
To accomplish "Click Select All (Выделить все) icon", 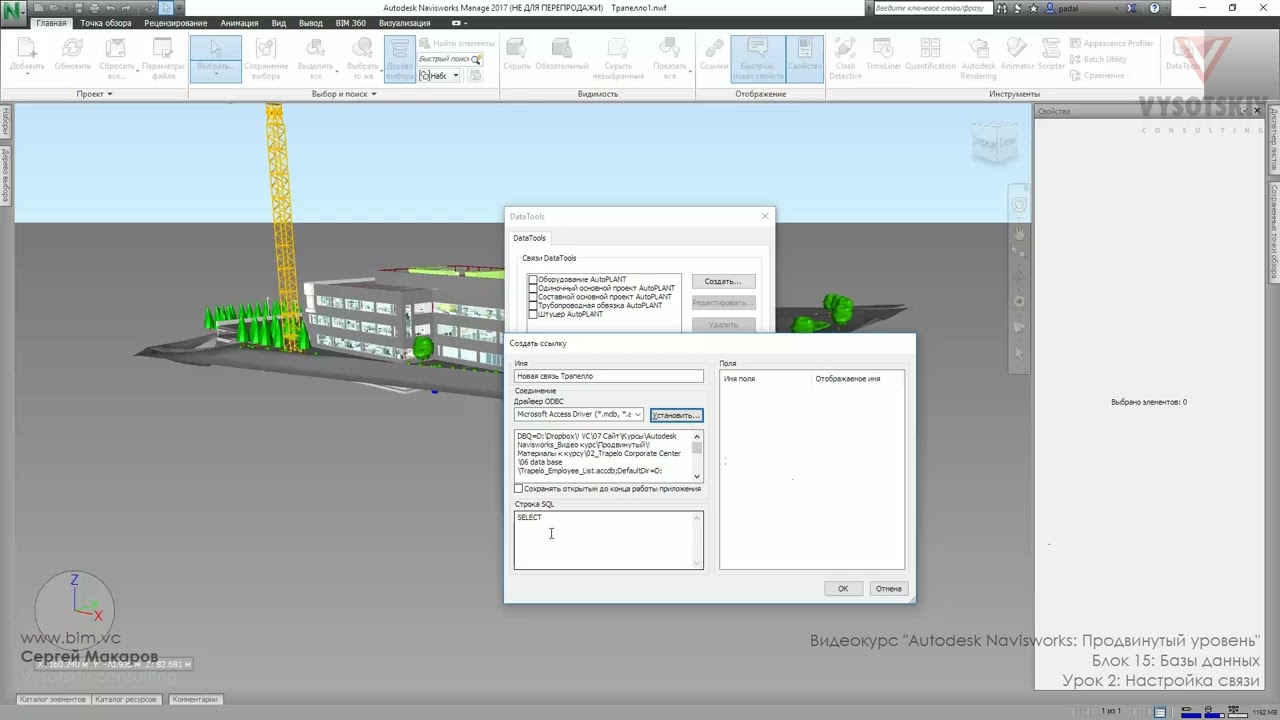I will [315, 59].
